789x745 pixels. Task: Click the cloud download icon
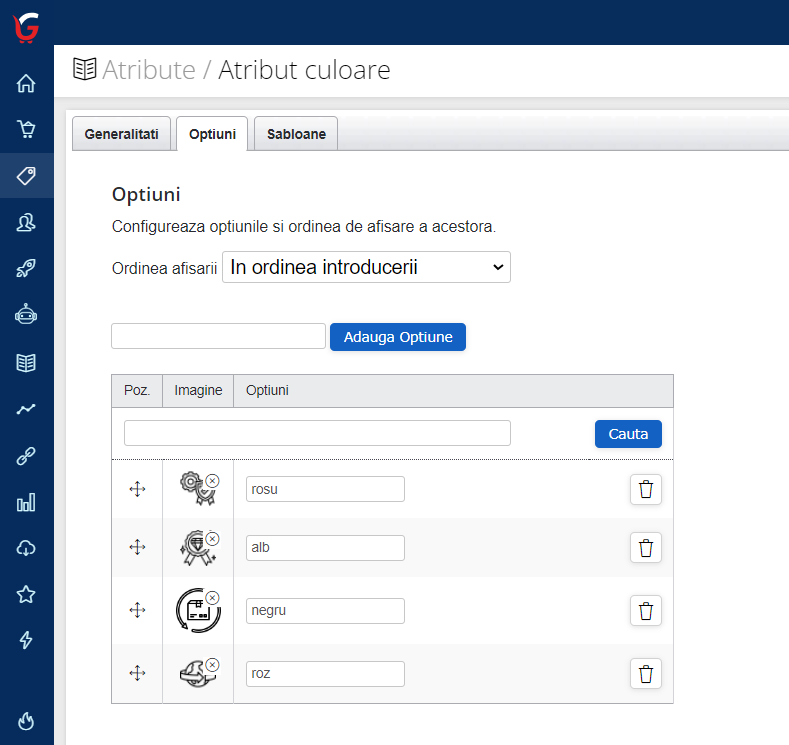pos(26,548)
